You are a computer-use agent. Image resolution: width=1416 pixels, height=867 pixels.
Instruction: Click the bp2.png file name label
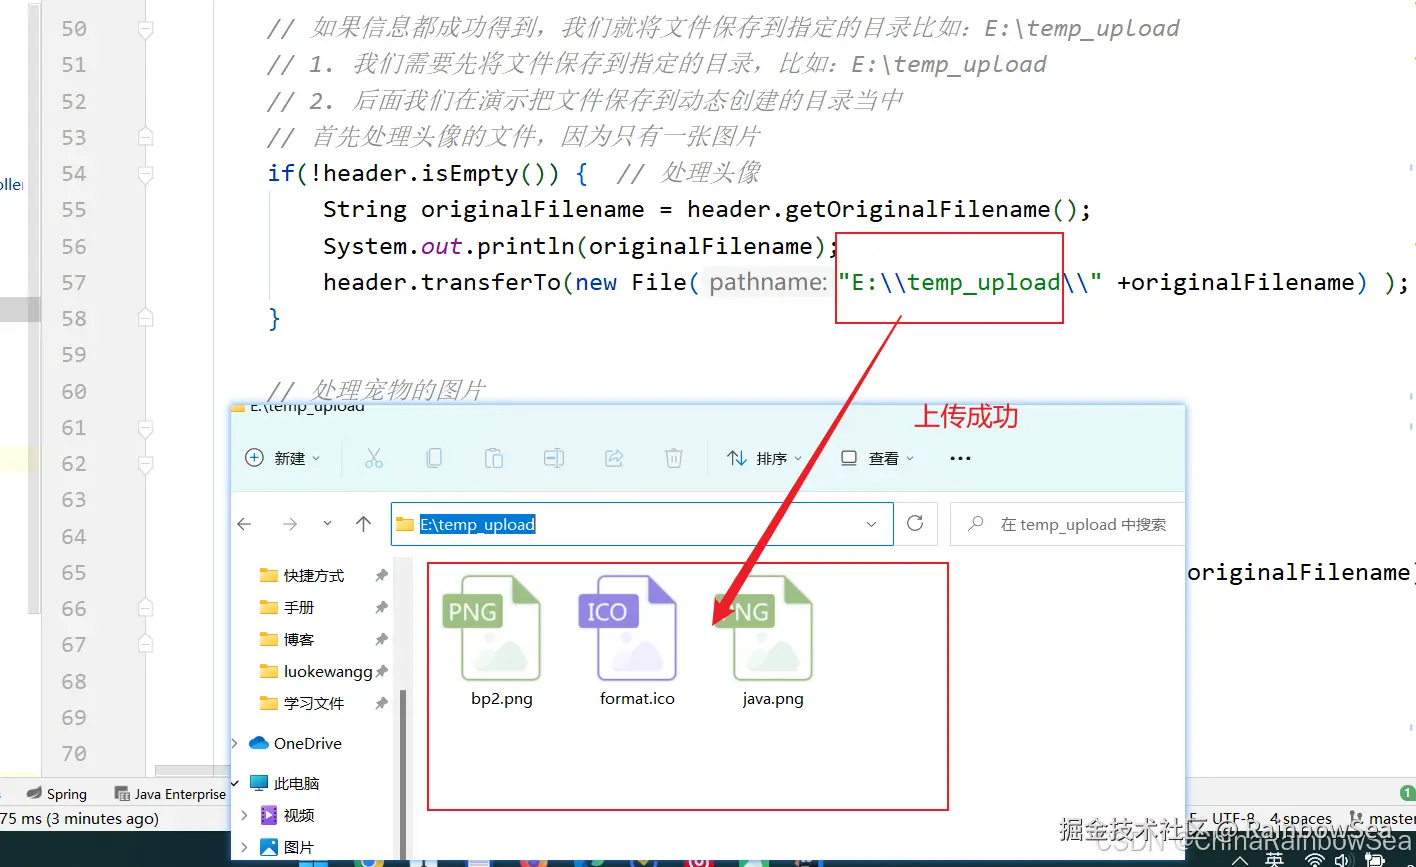point(502,699)
